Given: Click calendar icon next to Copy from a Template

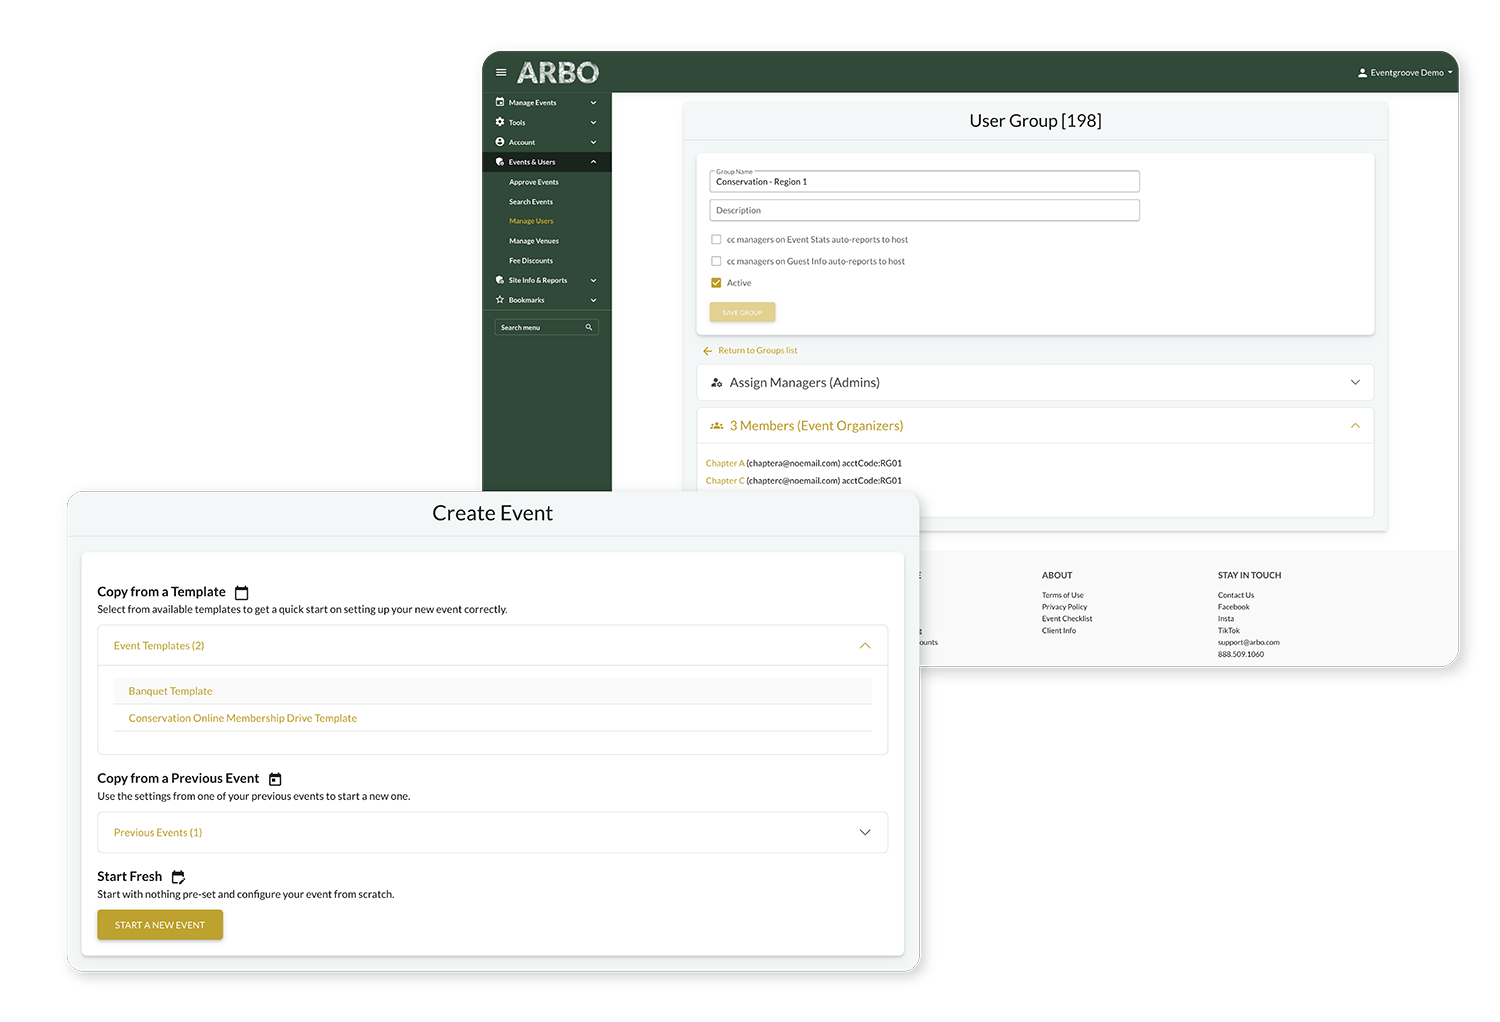Looking at the screenshot, I should (x=241, y=593).
